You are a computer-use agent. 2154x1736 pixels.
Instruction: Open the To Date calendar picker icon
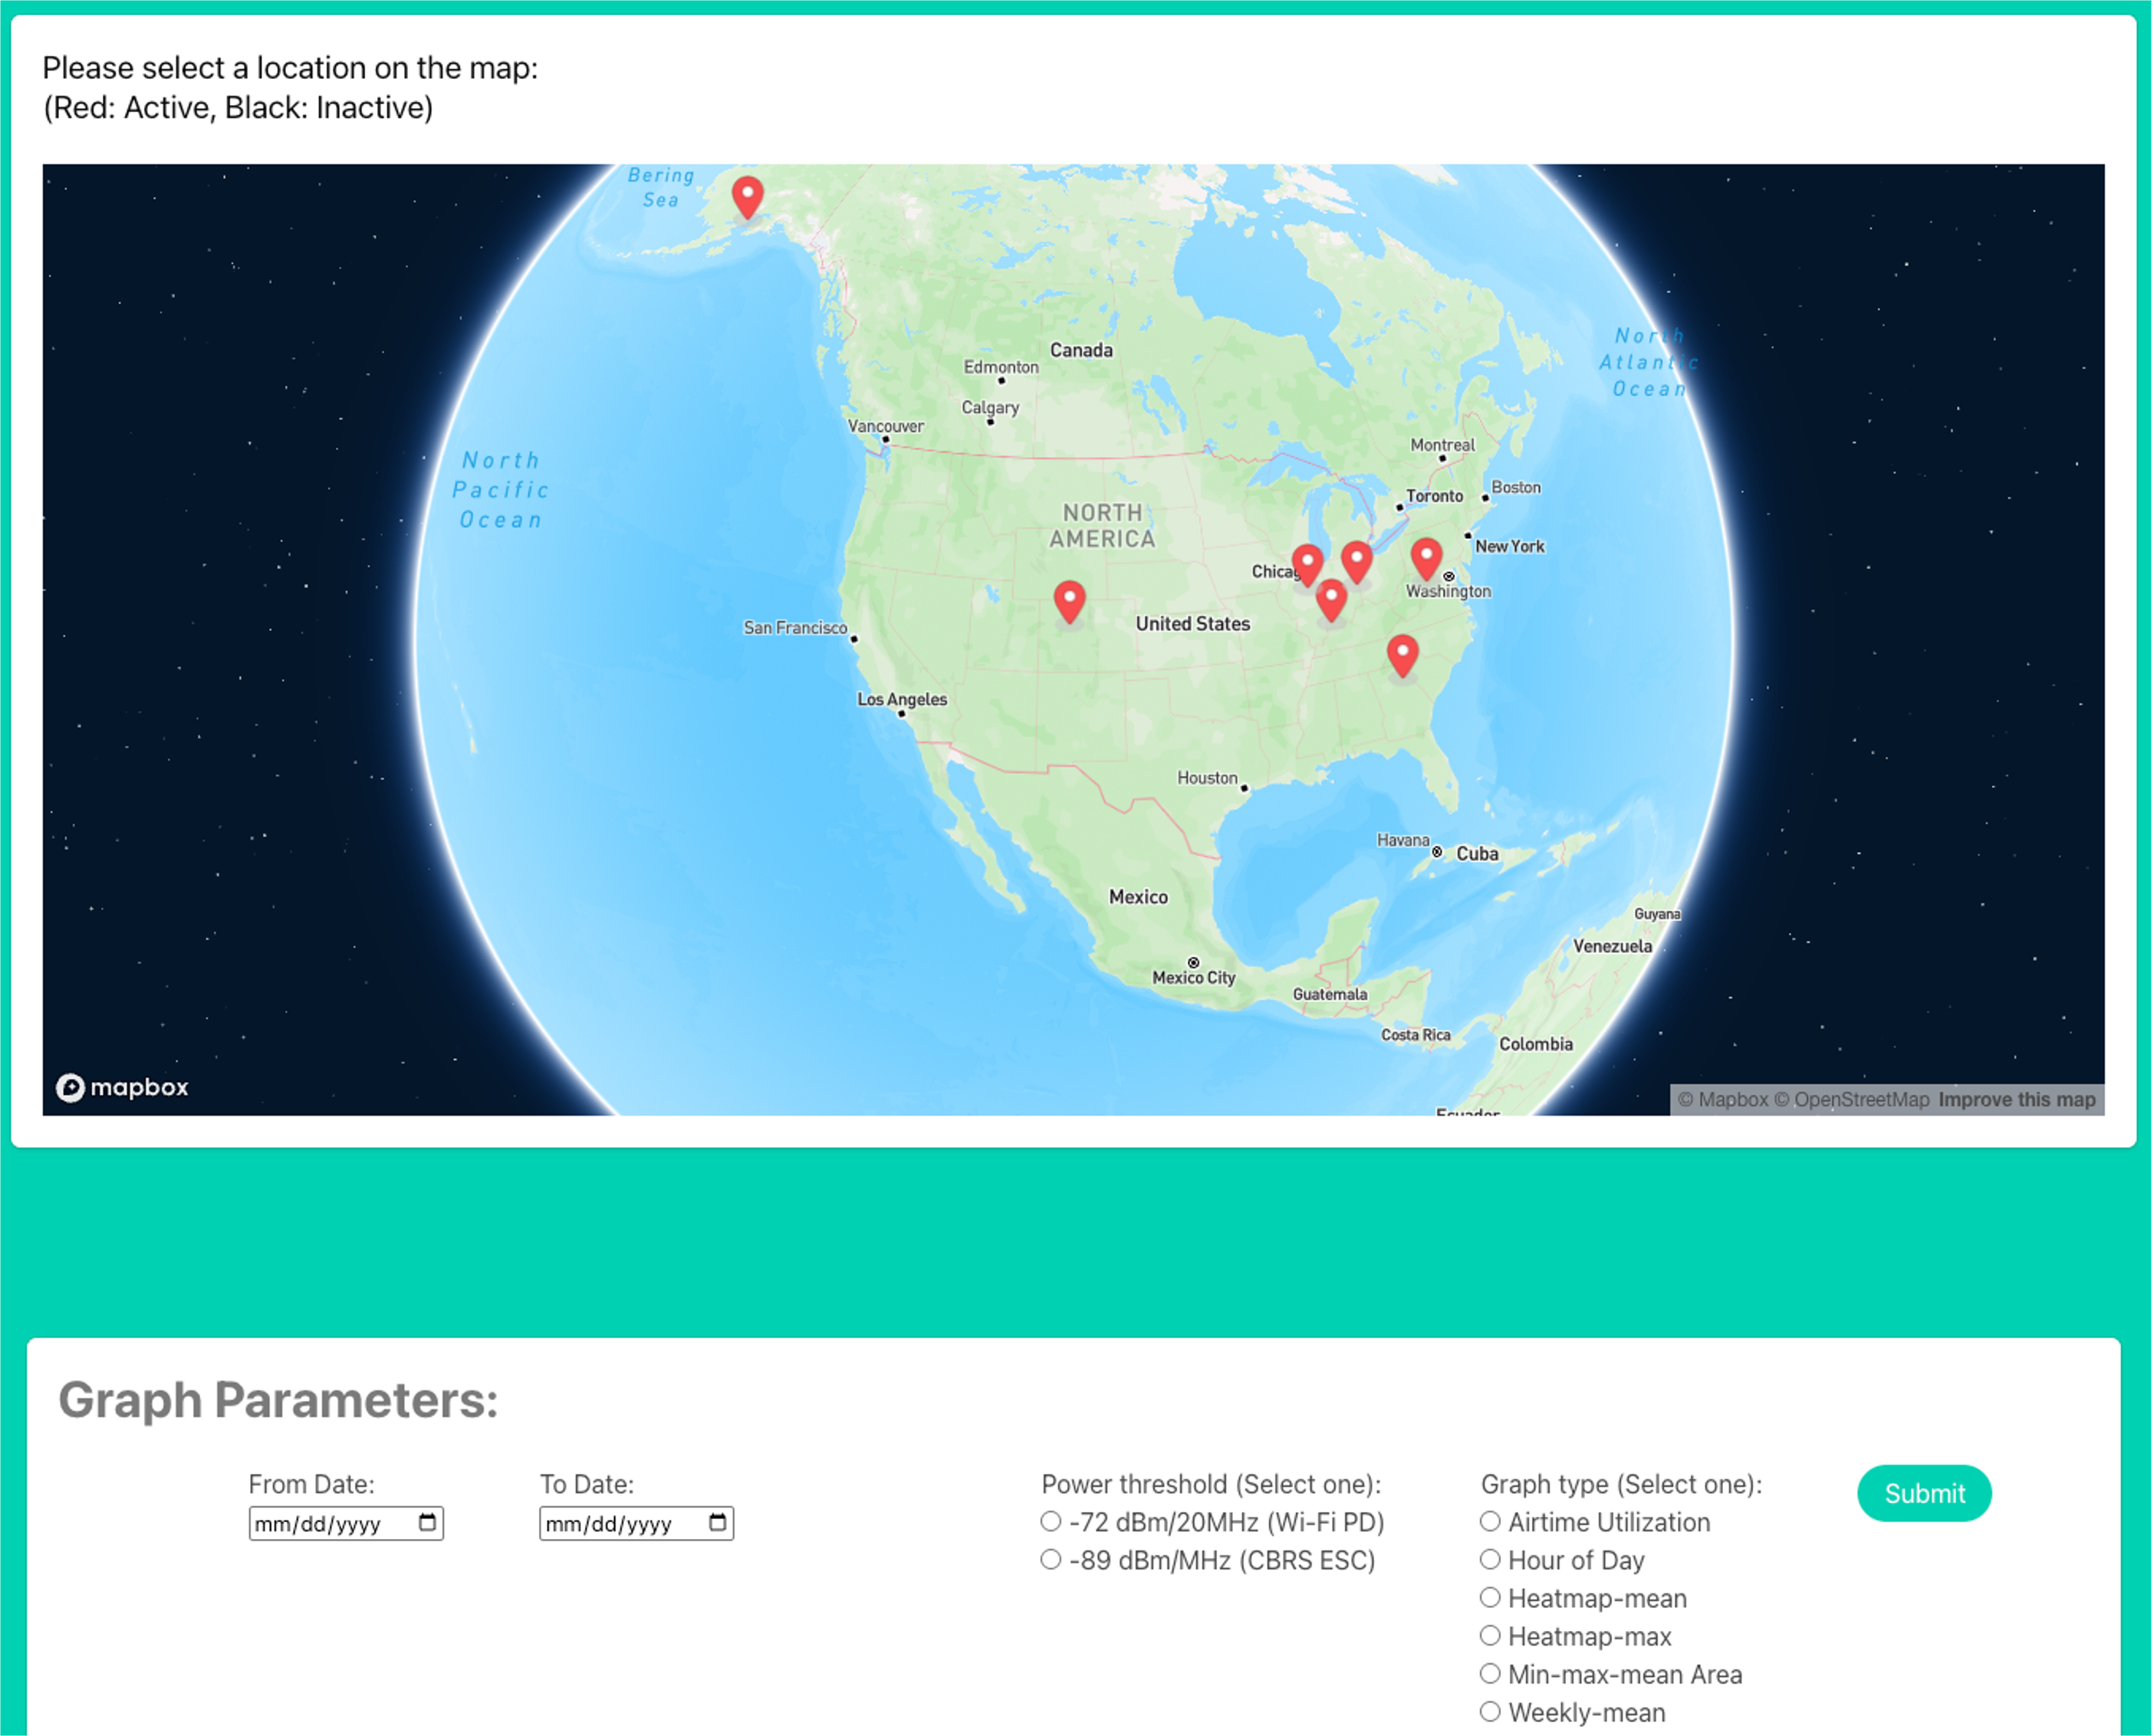click(717, 1522)
